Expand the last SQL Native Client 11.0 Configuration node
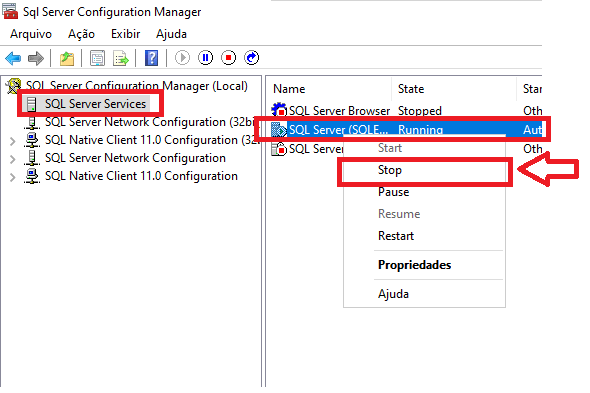The image size is (590, 393). point(12,177)
